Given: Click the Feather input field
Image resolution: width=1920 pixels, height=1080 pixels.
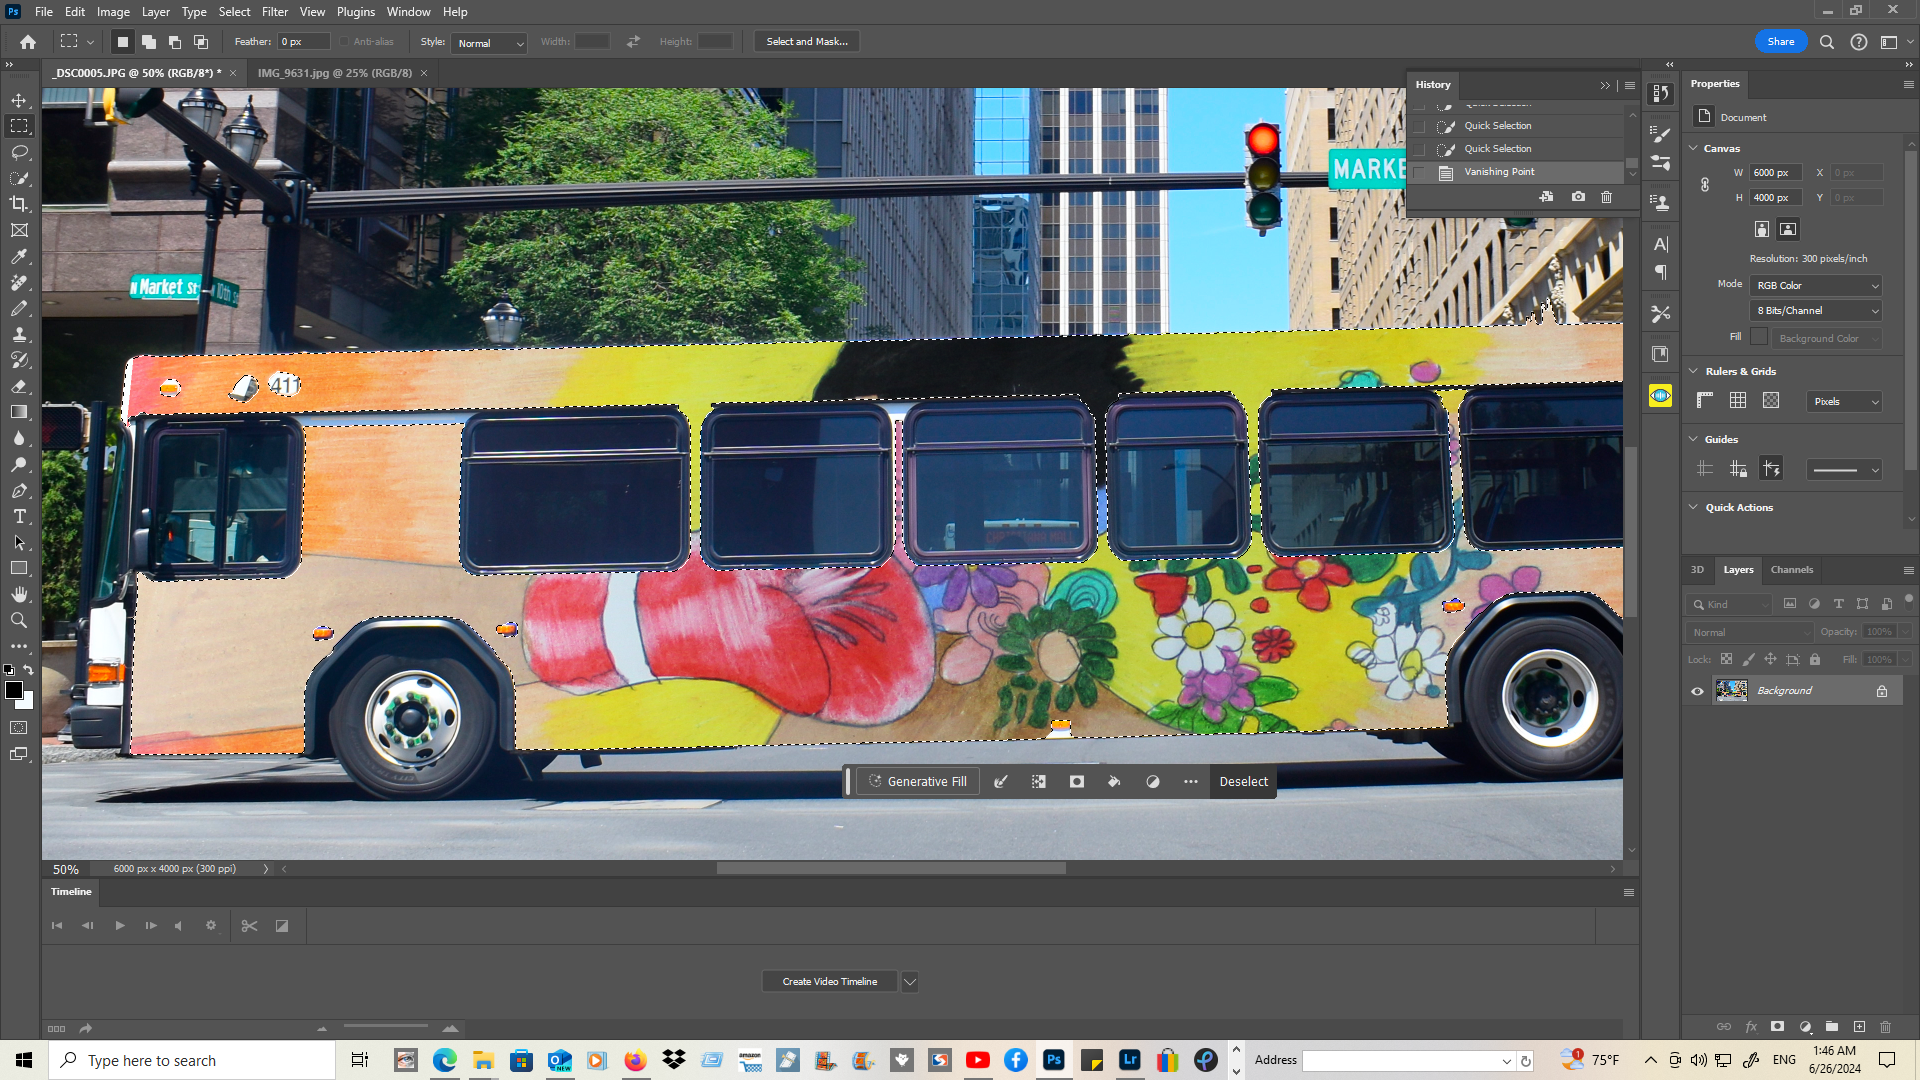Looking at the screenshot, I should pyautogui.click(x=304, y=42).
